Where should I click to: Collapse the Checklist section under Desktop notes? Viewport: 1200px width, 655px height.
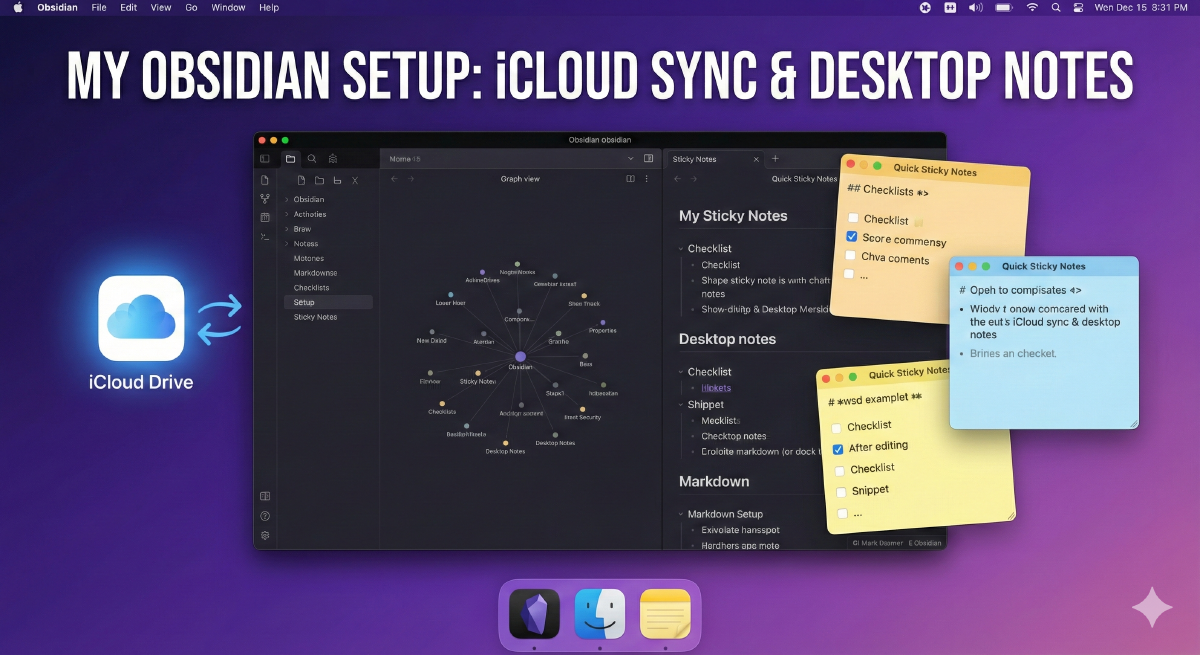click(678, 371)
